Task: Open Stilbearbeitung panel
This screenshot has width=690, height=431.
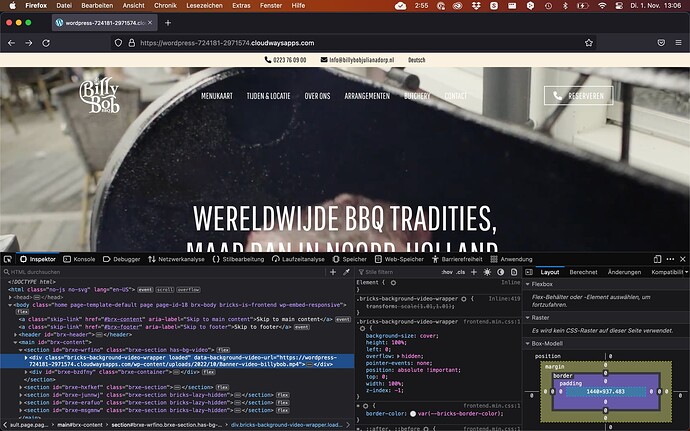Action: click(238, 259)
